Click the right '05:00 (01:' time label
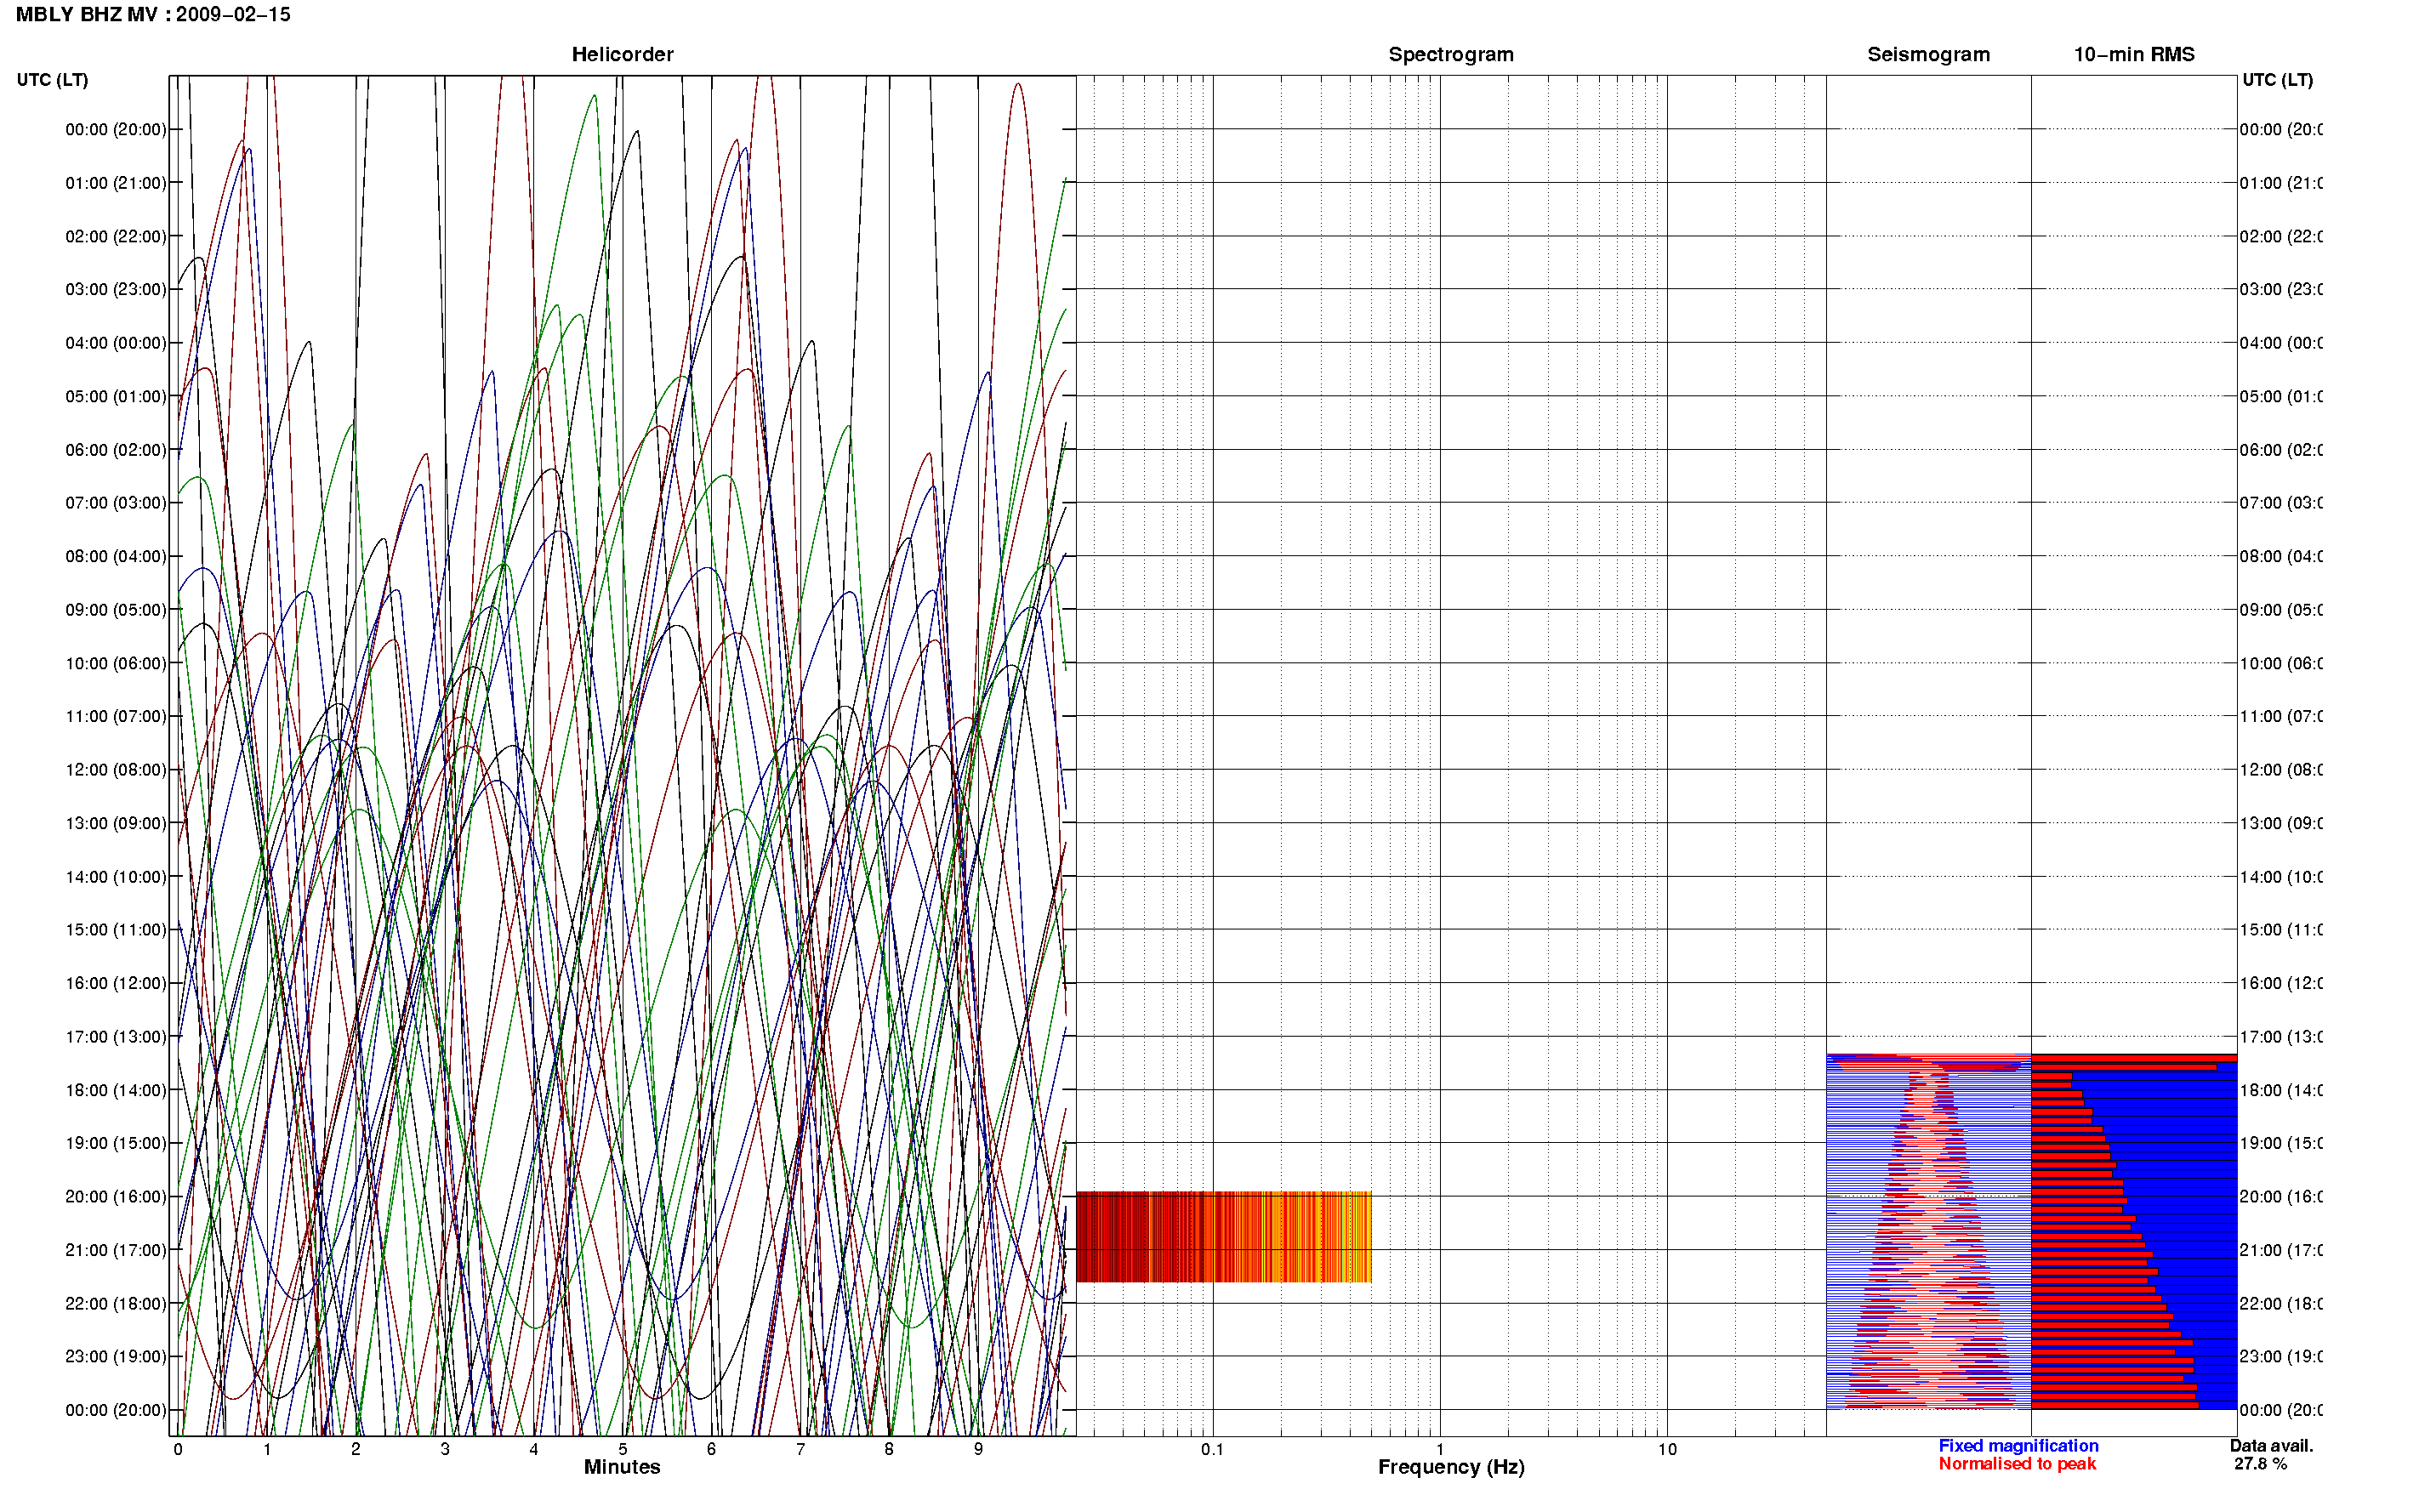This screenshot has width=2419, height=1512. (2281, 396)
